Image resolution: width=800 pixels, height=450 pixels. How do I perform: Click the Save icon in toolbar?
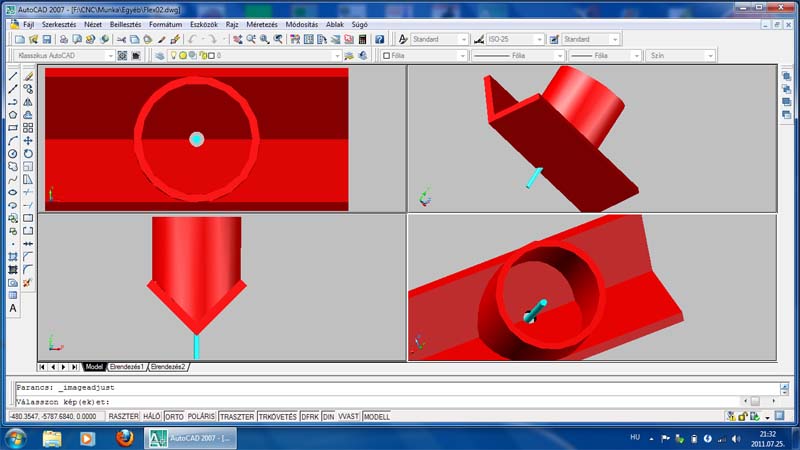pyautogui.click(x=46, y=39)
